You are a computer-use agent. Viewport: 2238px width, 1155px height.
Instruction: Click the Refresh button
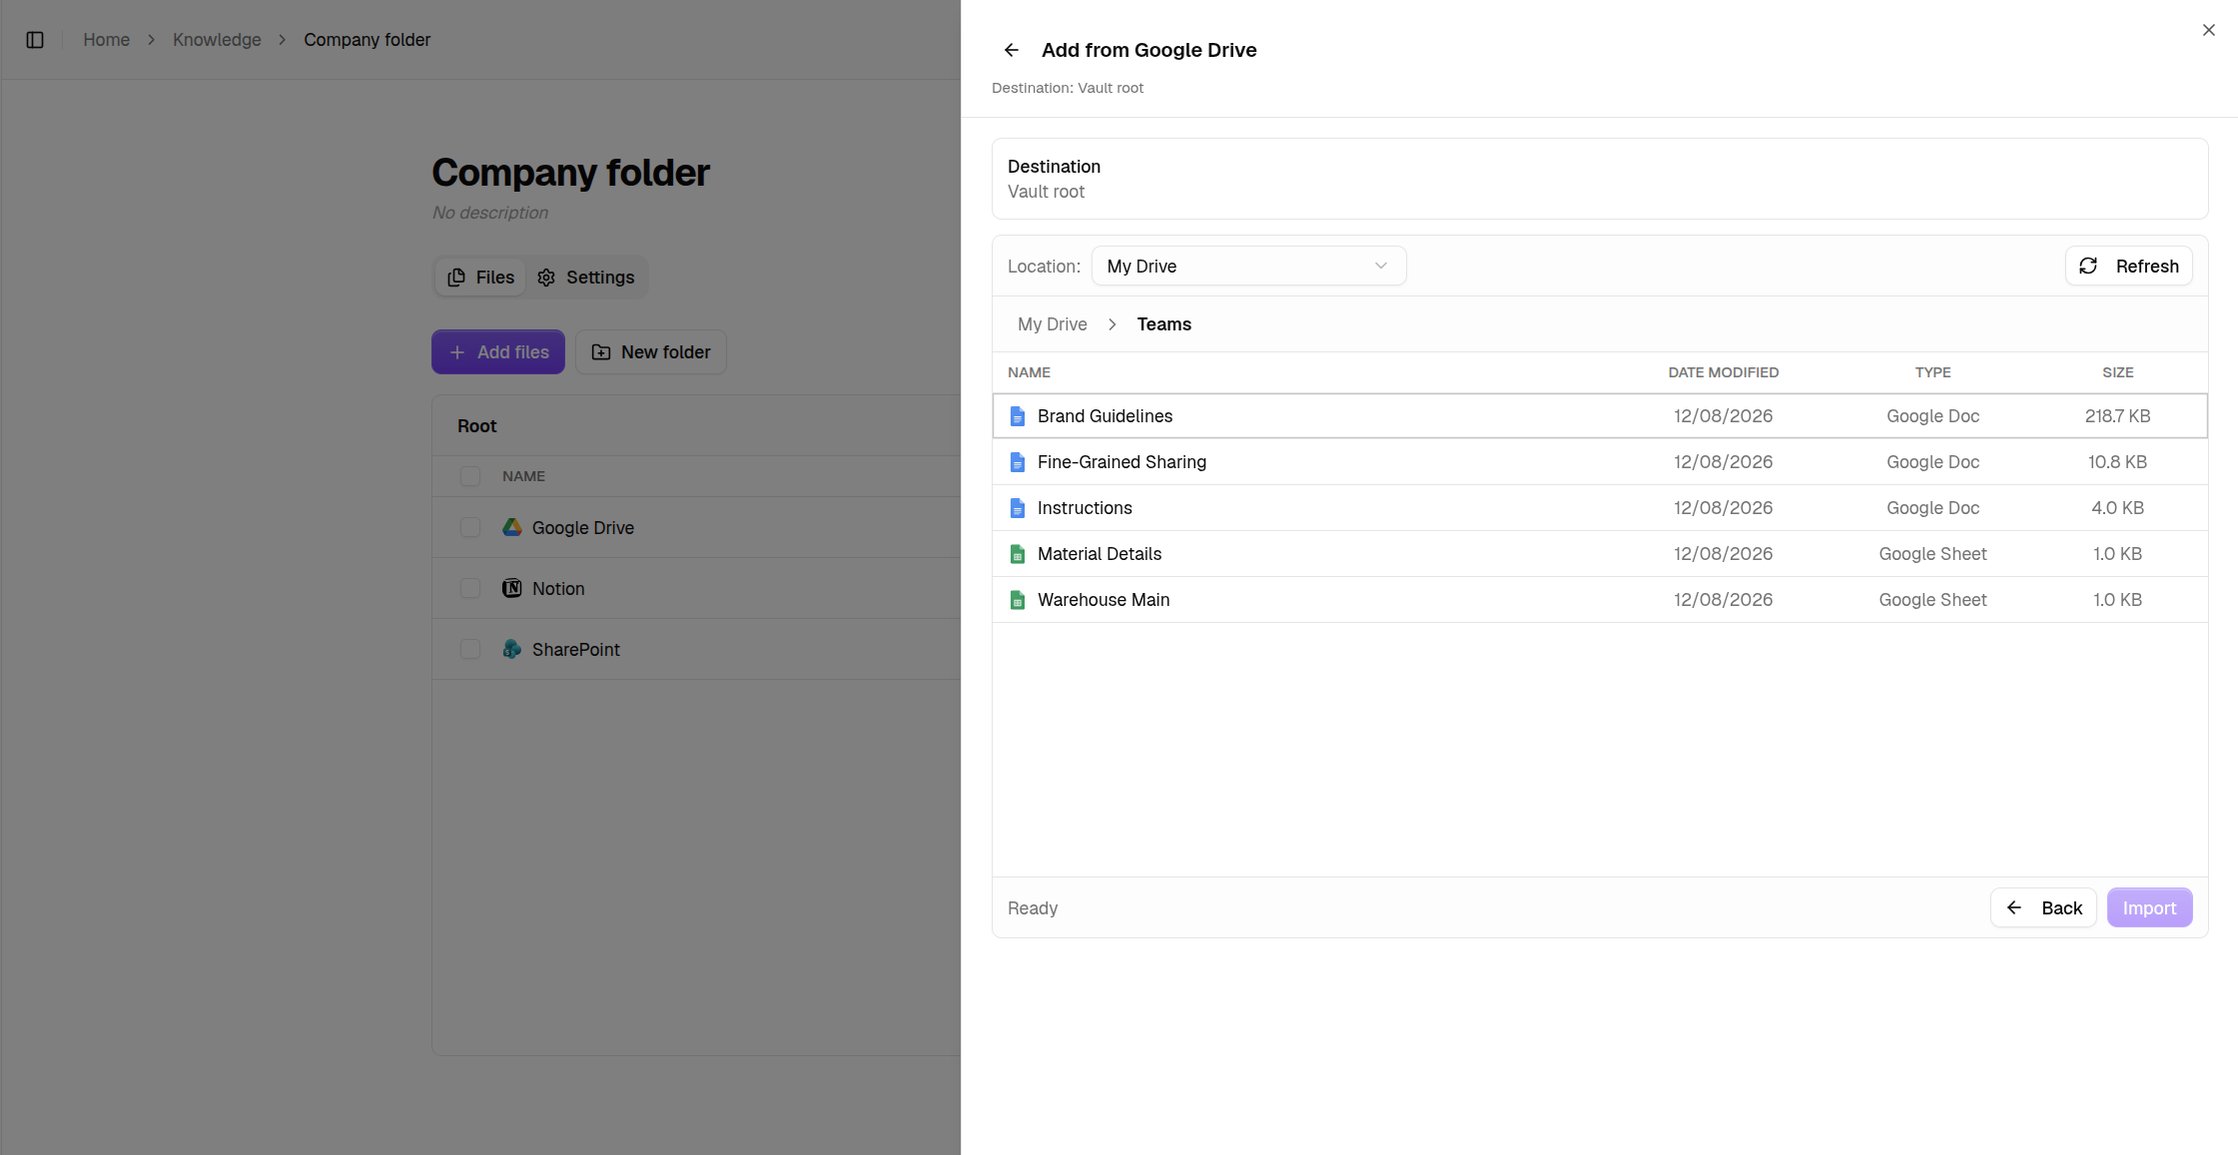[2128, 266]
